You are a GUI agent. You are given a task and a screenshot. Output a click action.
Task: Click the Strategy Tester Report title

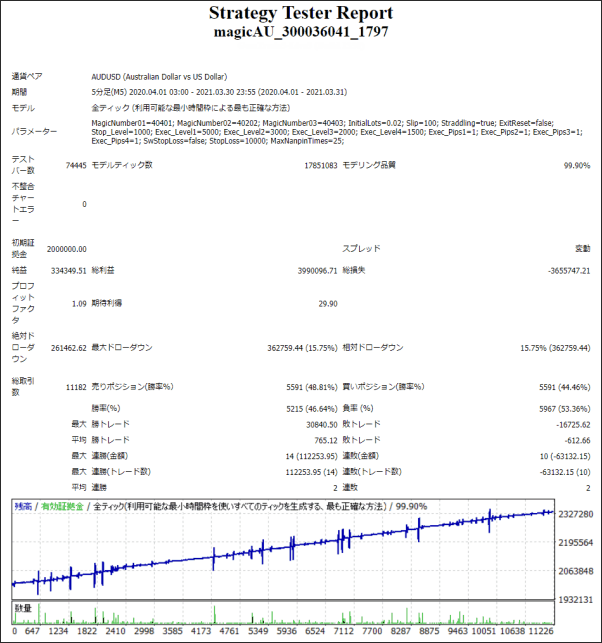click(x=300, y=14)
